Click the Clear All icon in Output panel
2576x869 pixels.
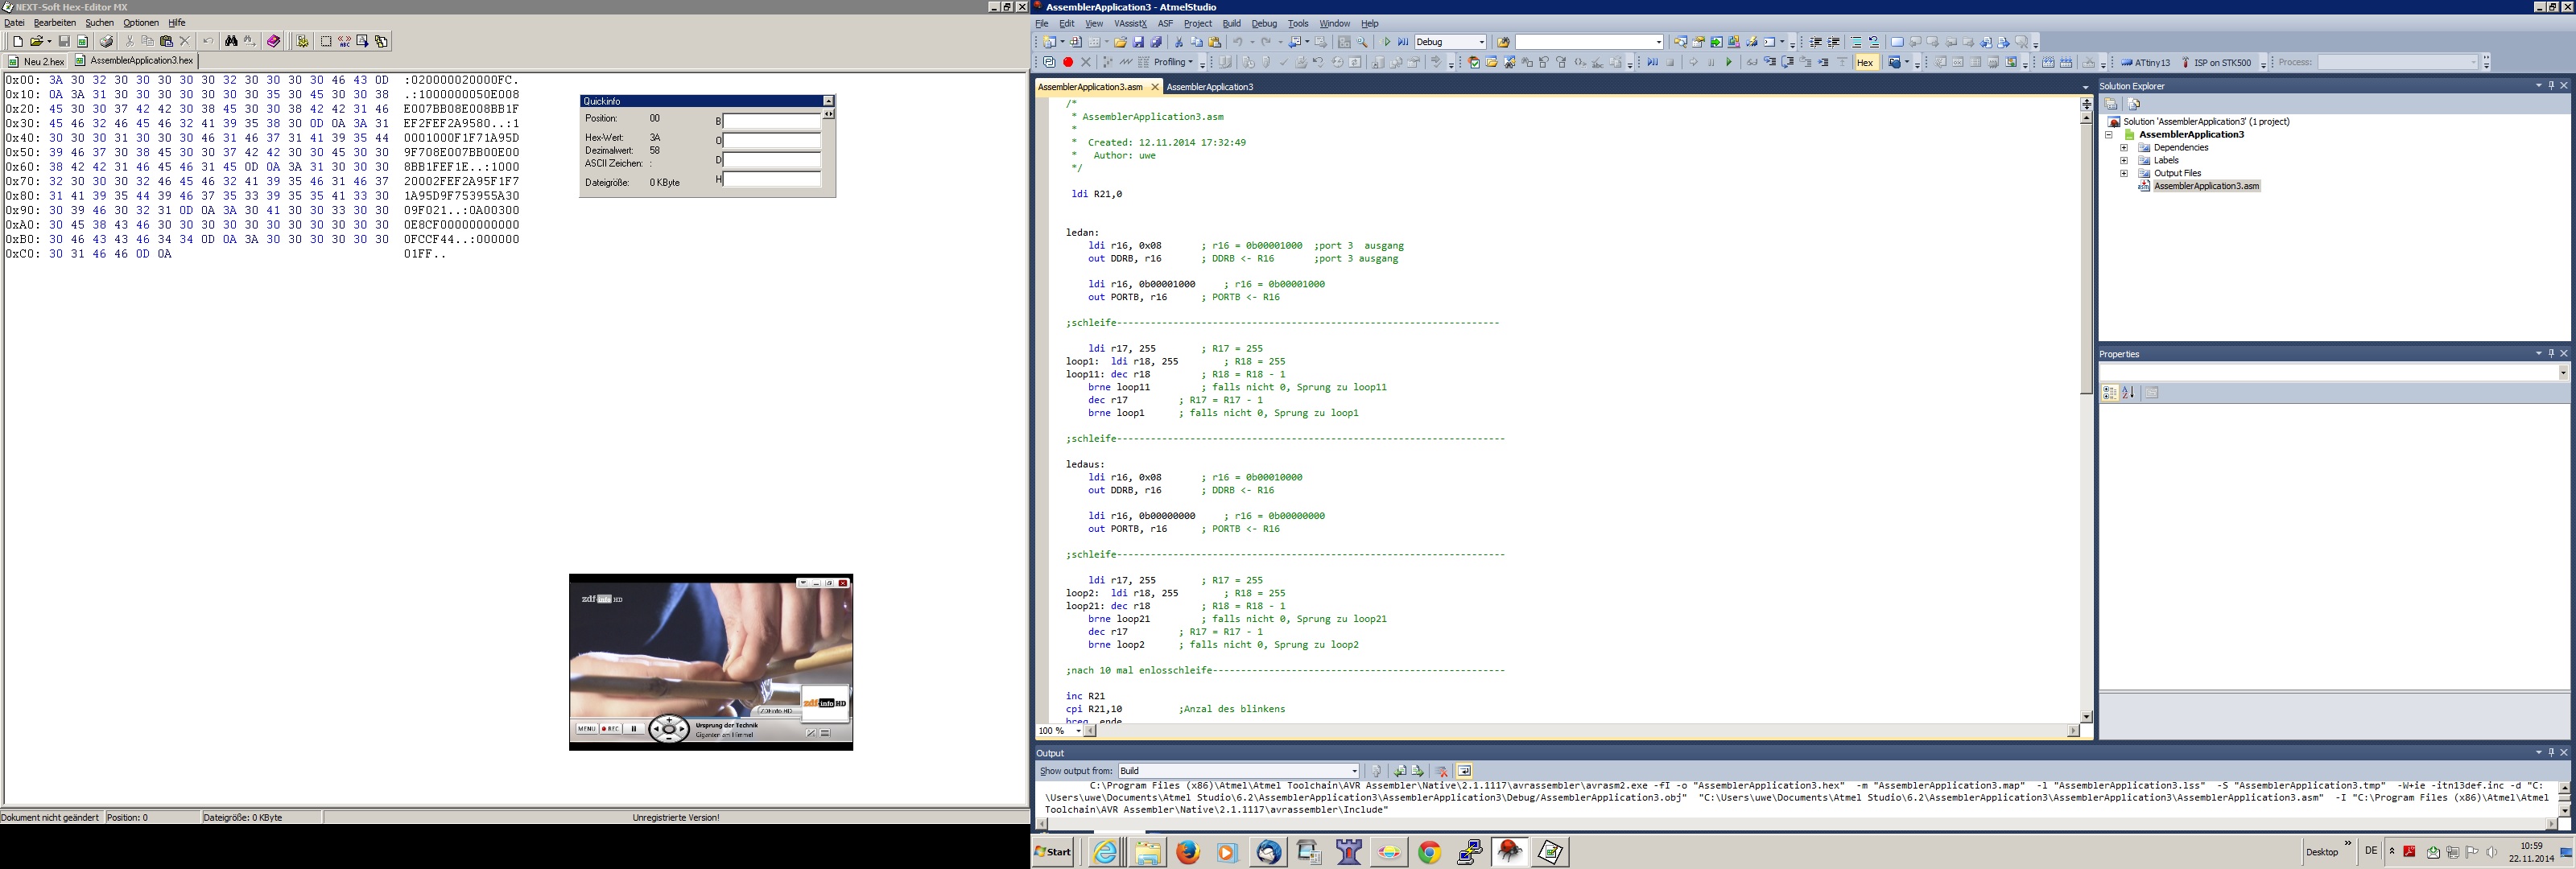(x=1442, y=771)
